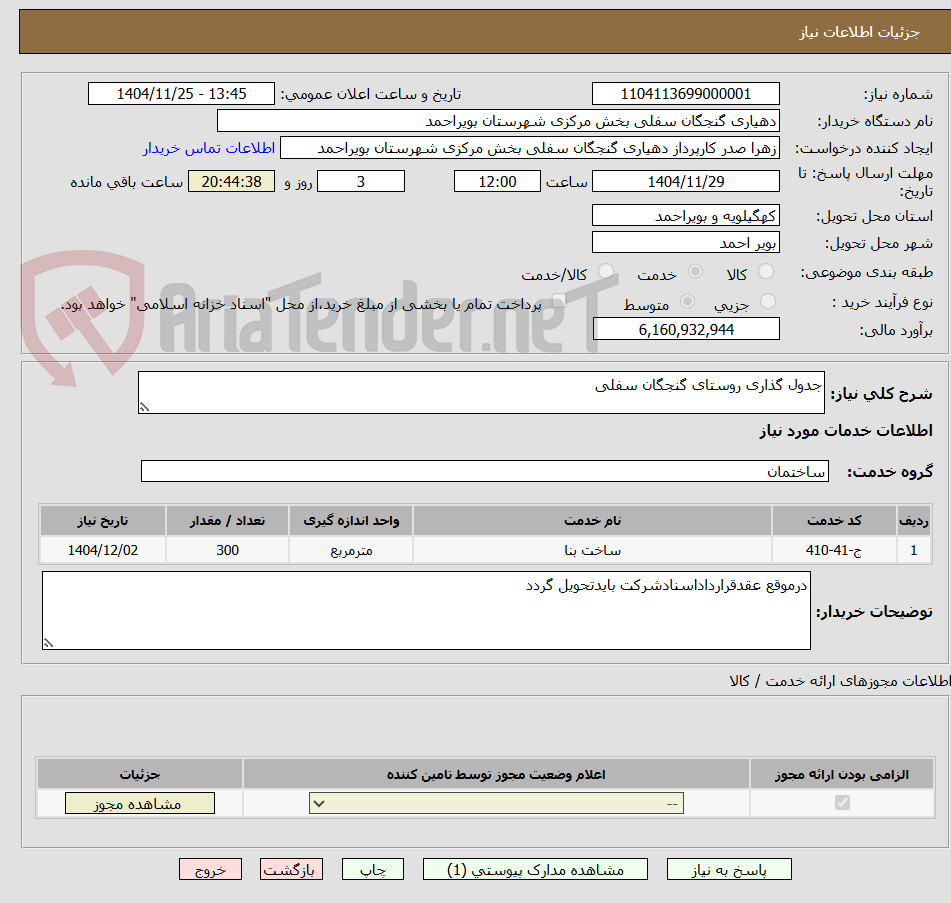The width and height of the screenshot is (951, 903).
Task: Click the resize handle of buyer notes box
Action: click(x=48, y=643)
